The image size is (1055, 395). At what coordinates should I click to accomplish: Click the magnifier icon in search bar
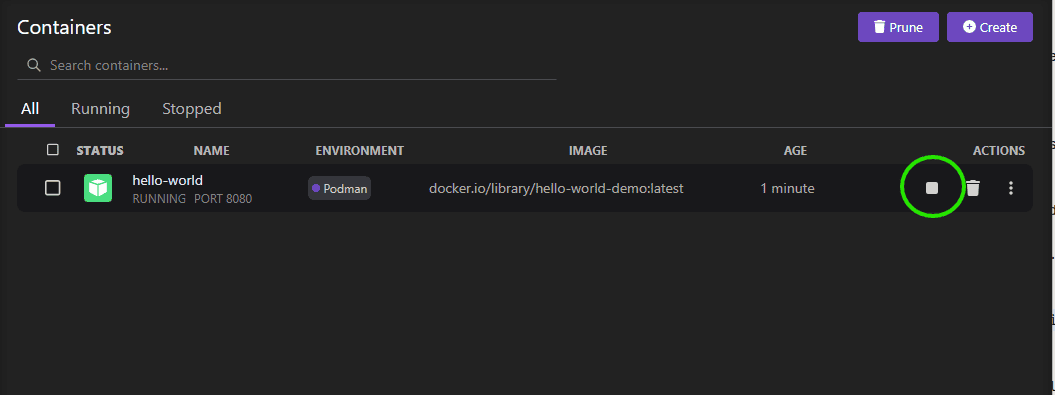click(34, 65)
